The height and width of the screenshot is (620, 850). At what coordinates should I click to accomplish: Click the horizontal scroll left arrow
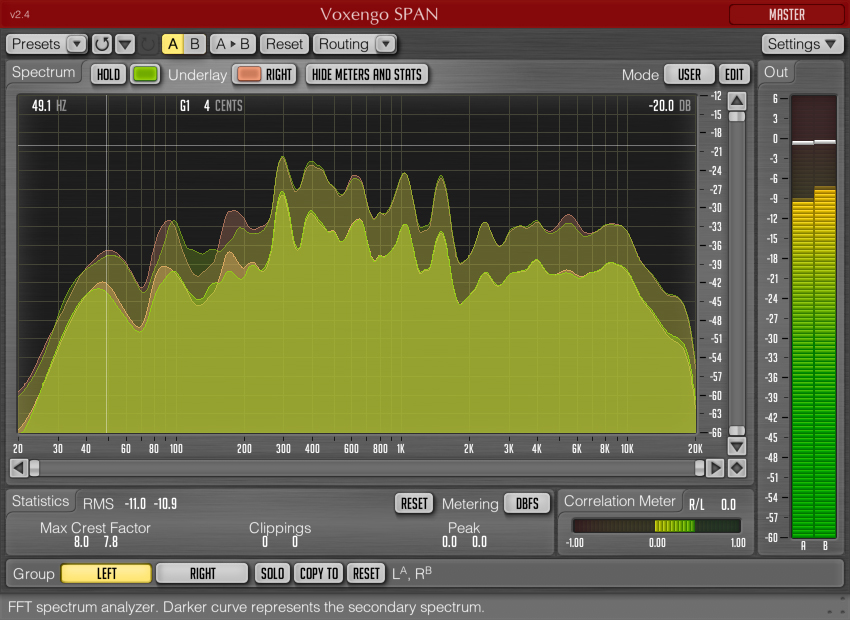19,468
